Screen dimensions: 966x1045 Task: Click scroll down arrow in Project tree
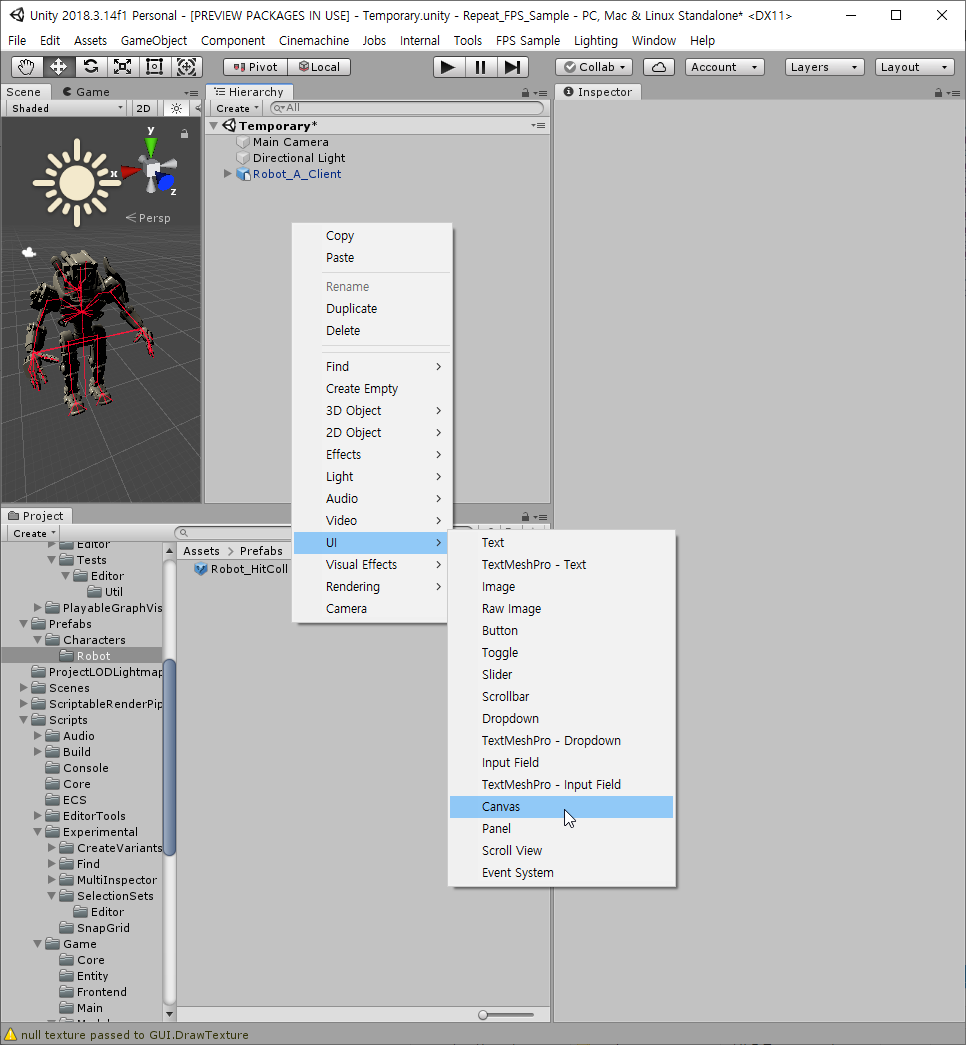(x=169, y=1014)
